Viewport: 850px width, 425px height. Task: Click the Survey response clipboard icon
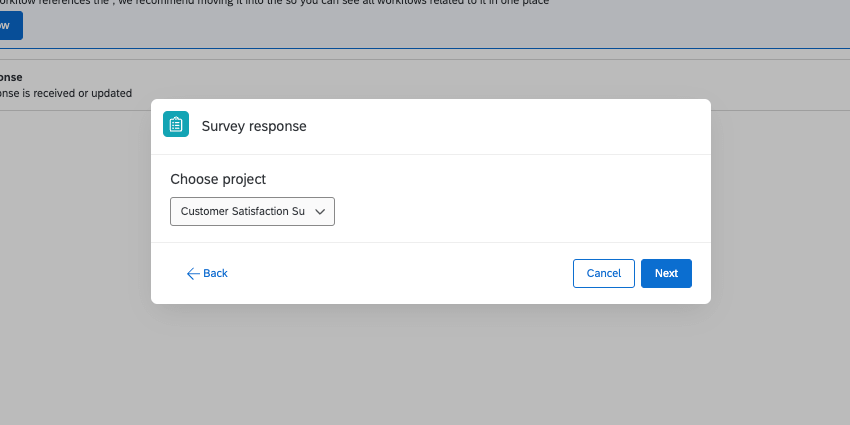pyautogui.click(x=176, y=125)
